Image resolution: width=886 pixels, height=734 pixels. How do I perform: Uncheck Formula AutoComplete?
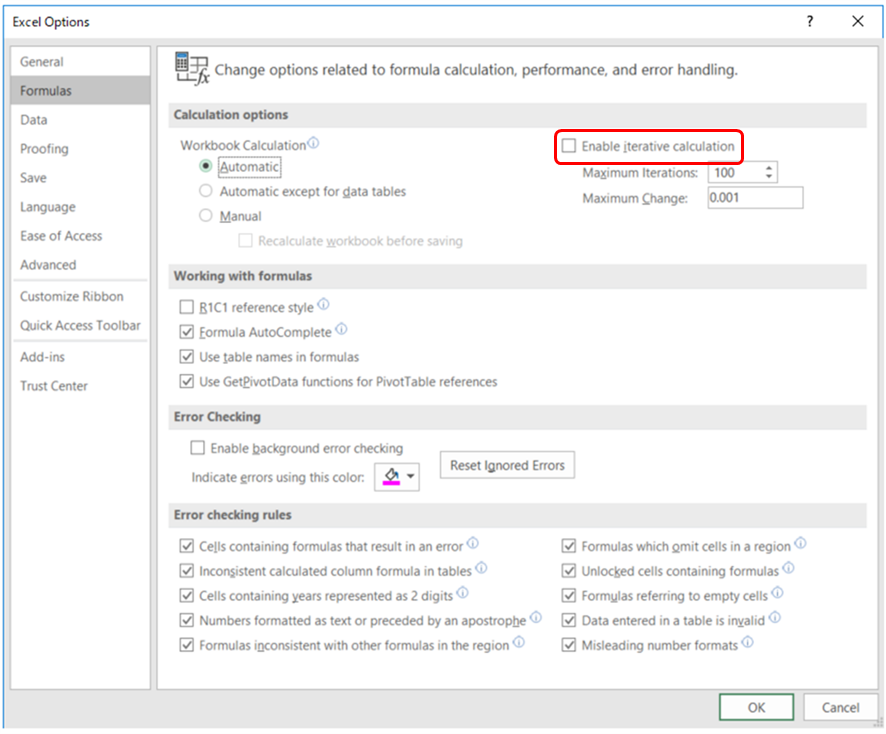186,332
